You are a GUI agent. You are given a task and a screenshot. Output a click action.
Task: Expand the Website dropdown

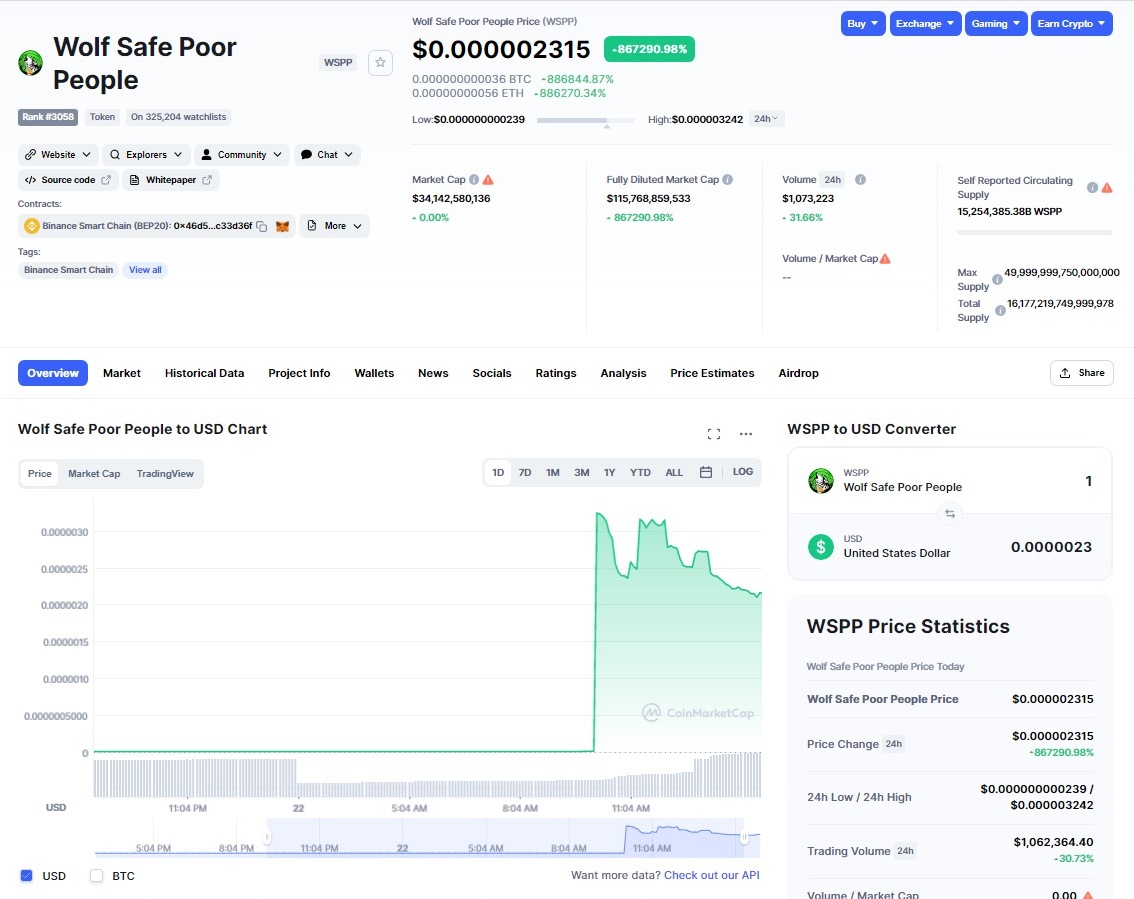coord(58,155)
